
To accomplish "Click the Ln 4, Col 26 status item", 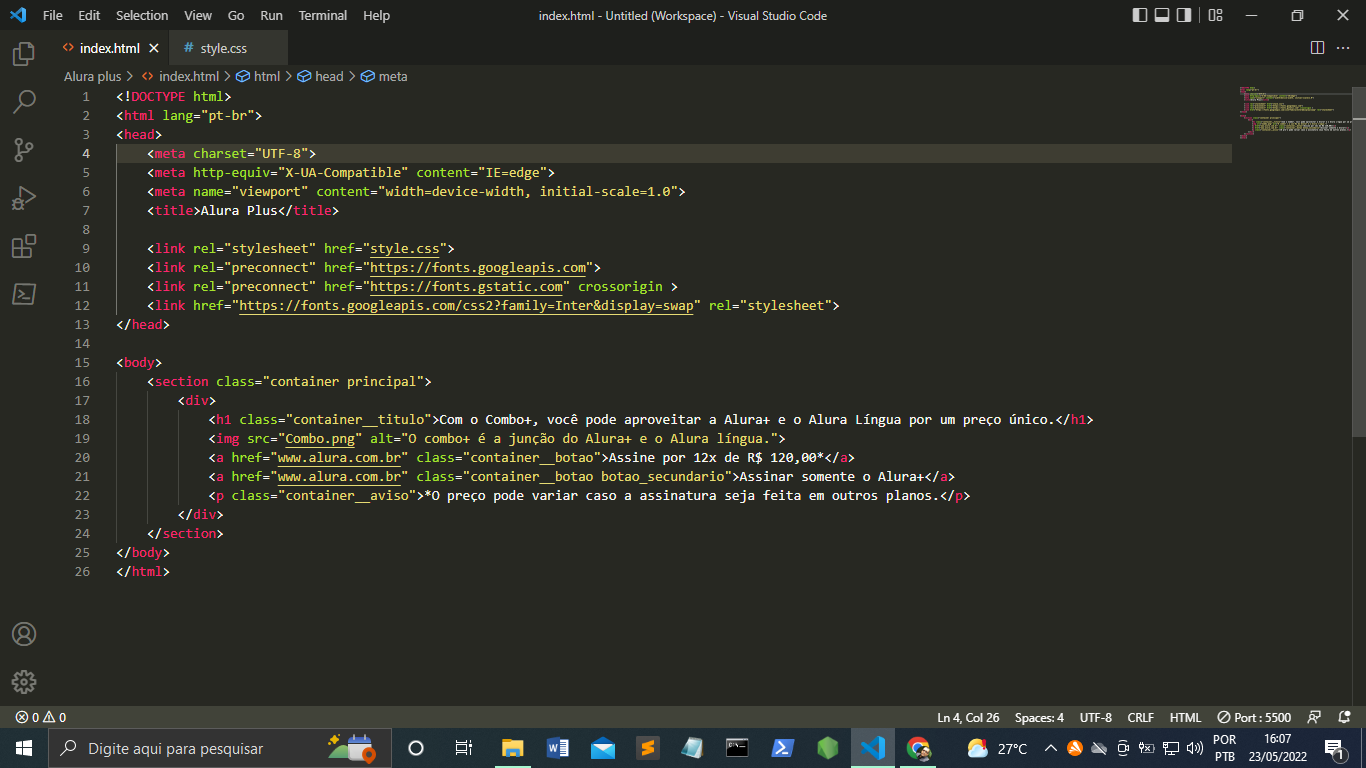I will [x=968, y=717].
